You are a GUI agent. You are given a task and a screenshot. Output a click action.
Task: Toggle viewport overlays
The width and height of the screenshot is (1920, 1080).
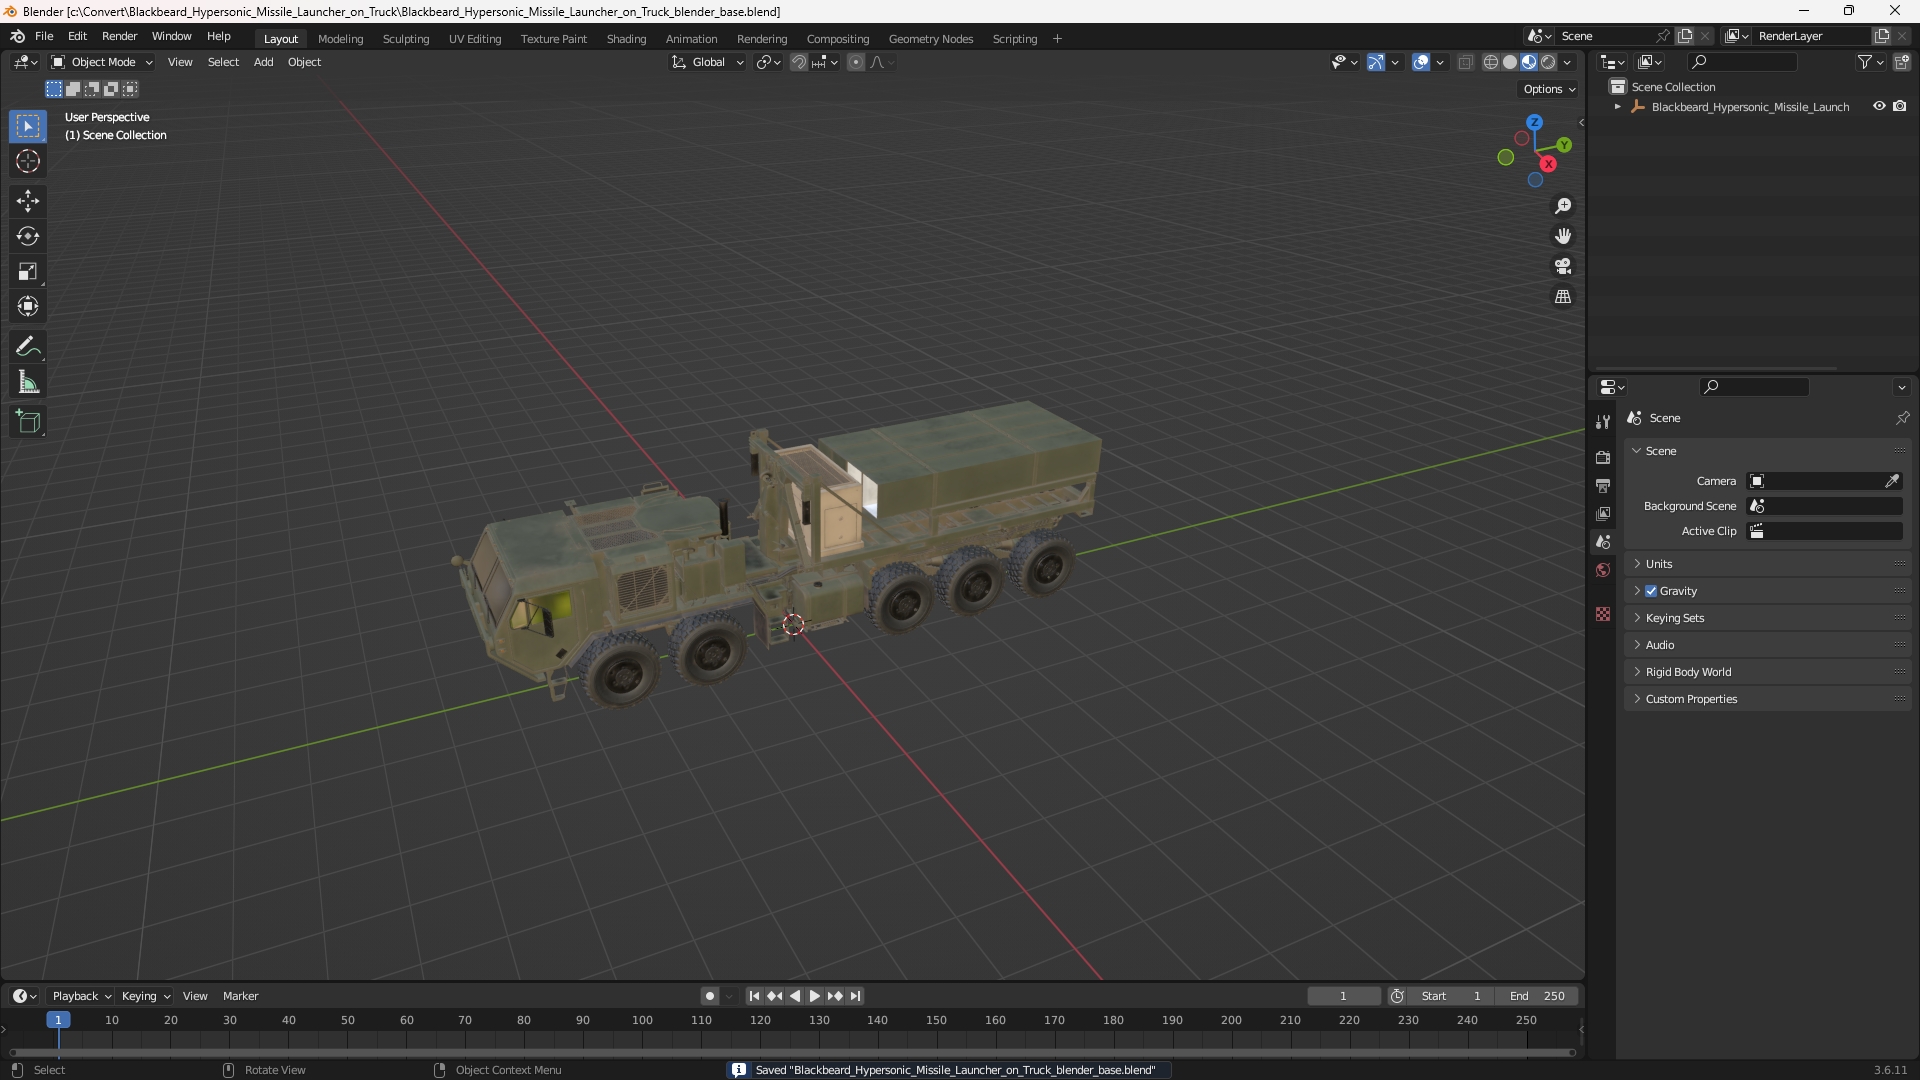click(x=1421, y=62)
